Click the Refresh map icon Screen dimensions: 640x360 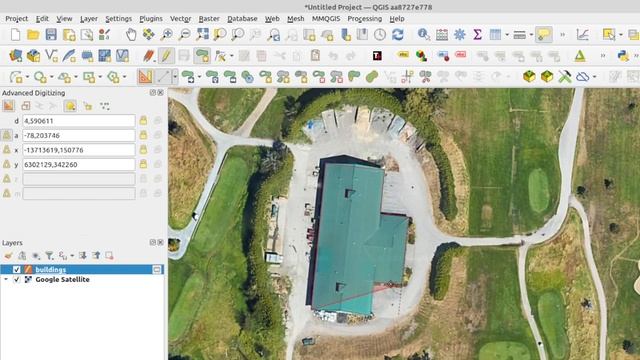(x=398, y=35)
